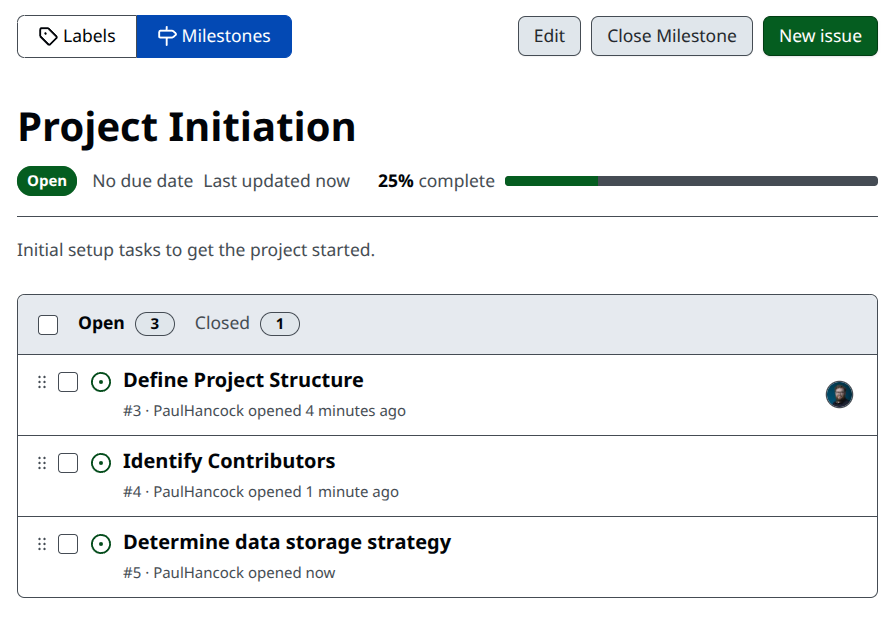Click the open-issue icon beside Define Project Structure

101,382
